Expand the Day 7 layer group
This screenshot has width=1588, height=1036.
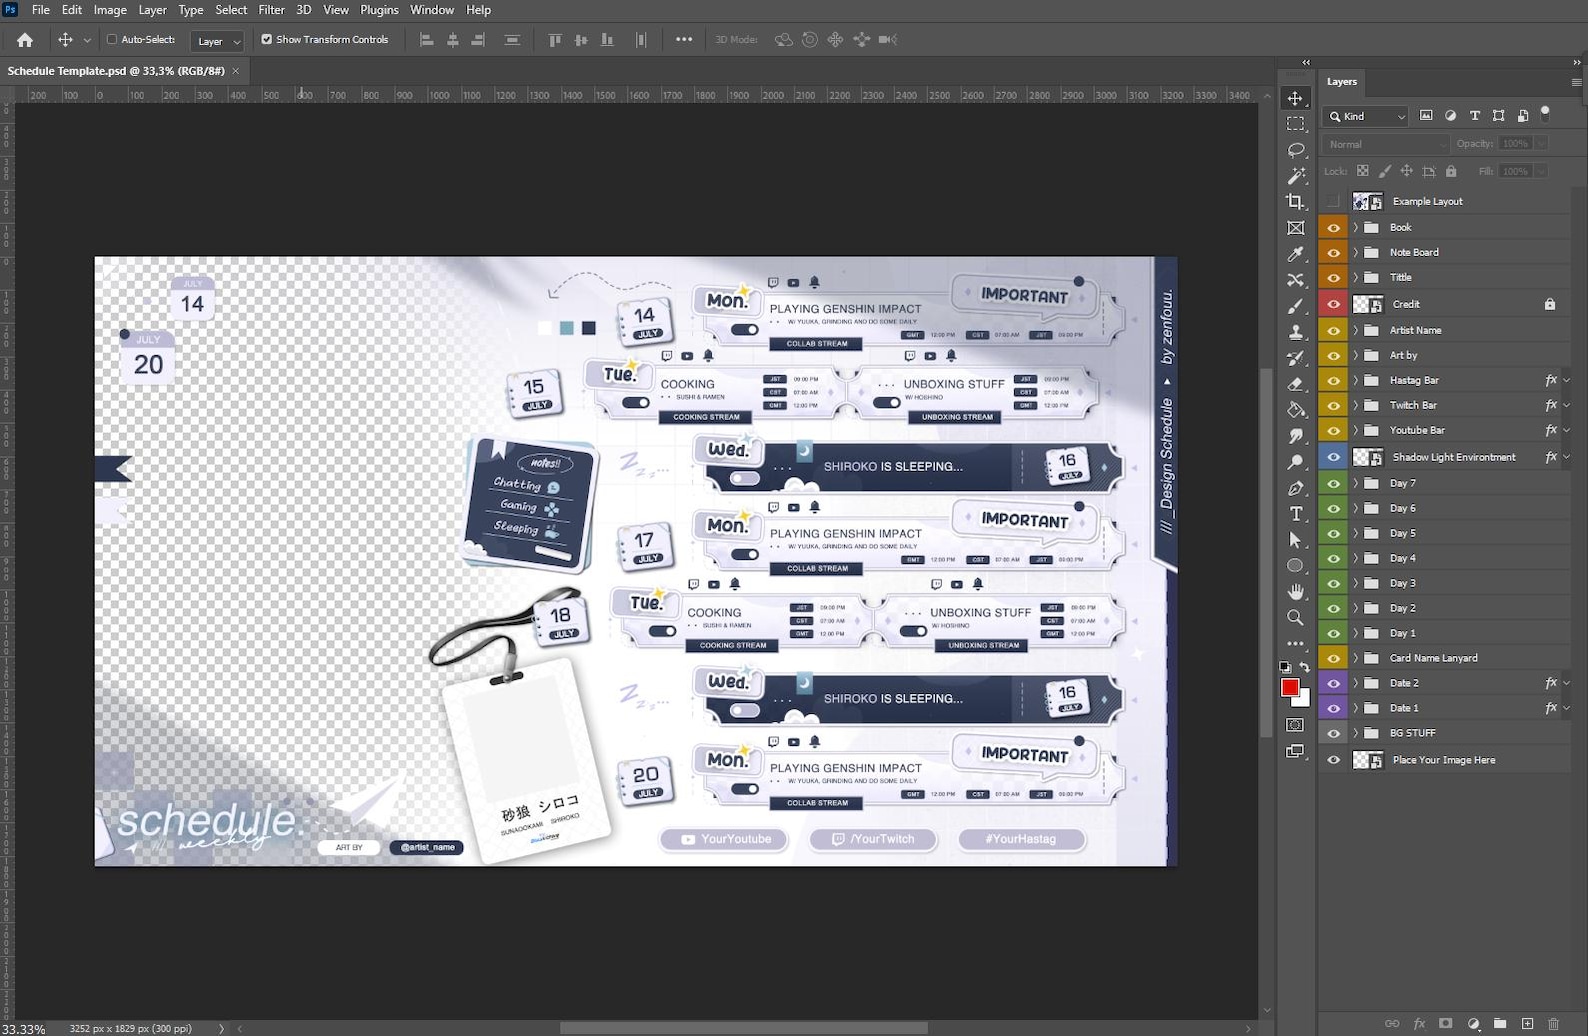[1356, 483]
